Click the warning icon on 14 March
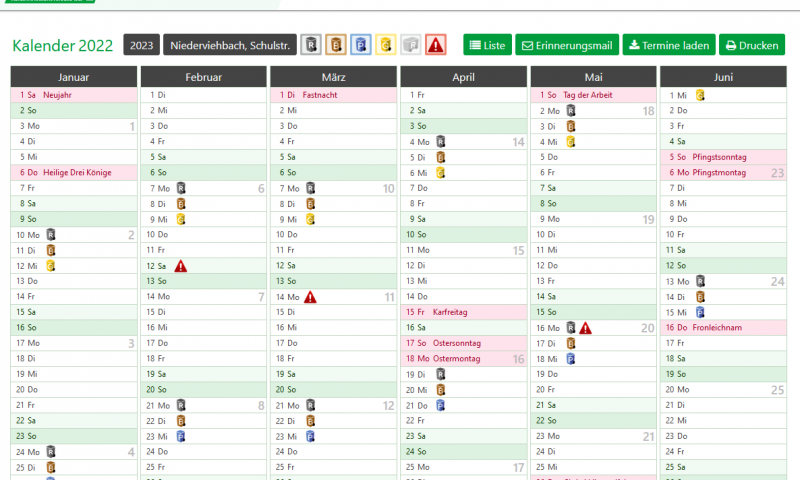This screenshot has height=480, width=800. pos(310,296)
